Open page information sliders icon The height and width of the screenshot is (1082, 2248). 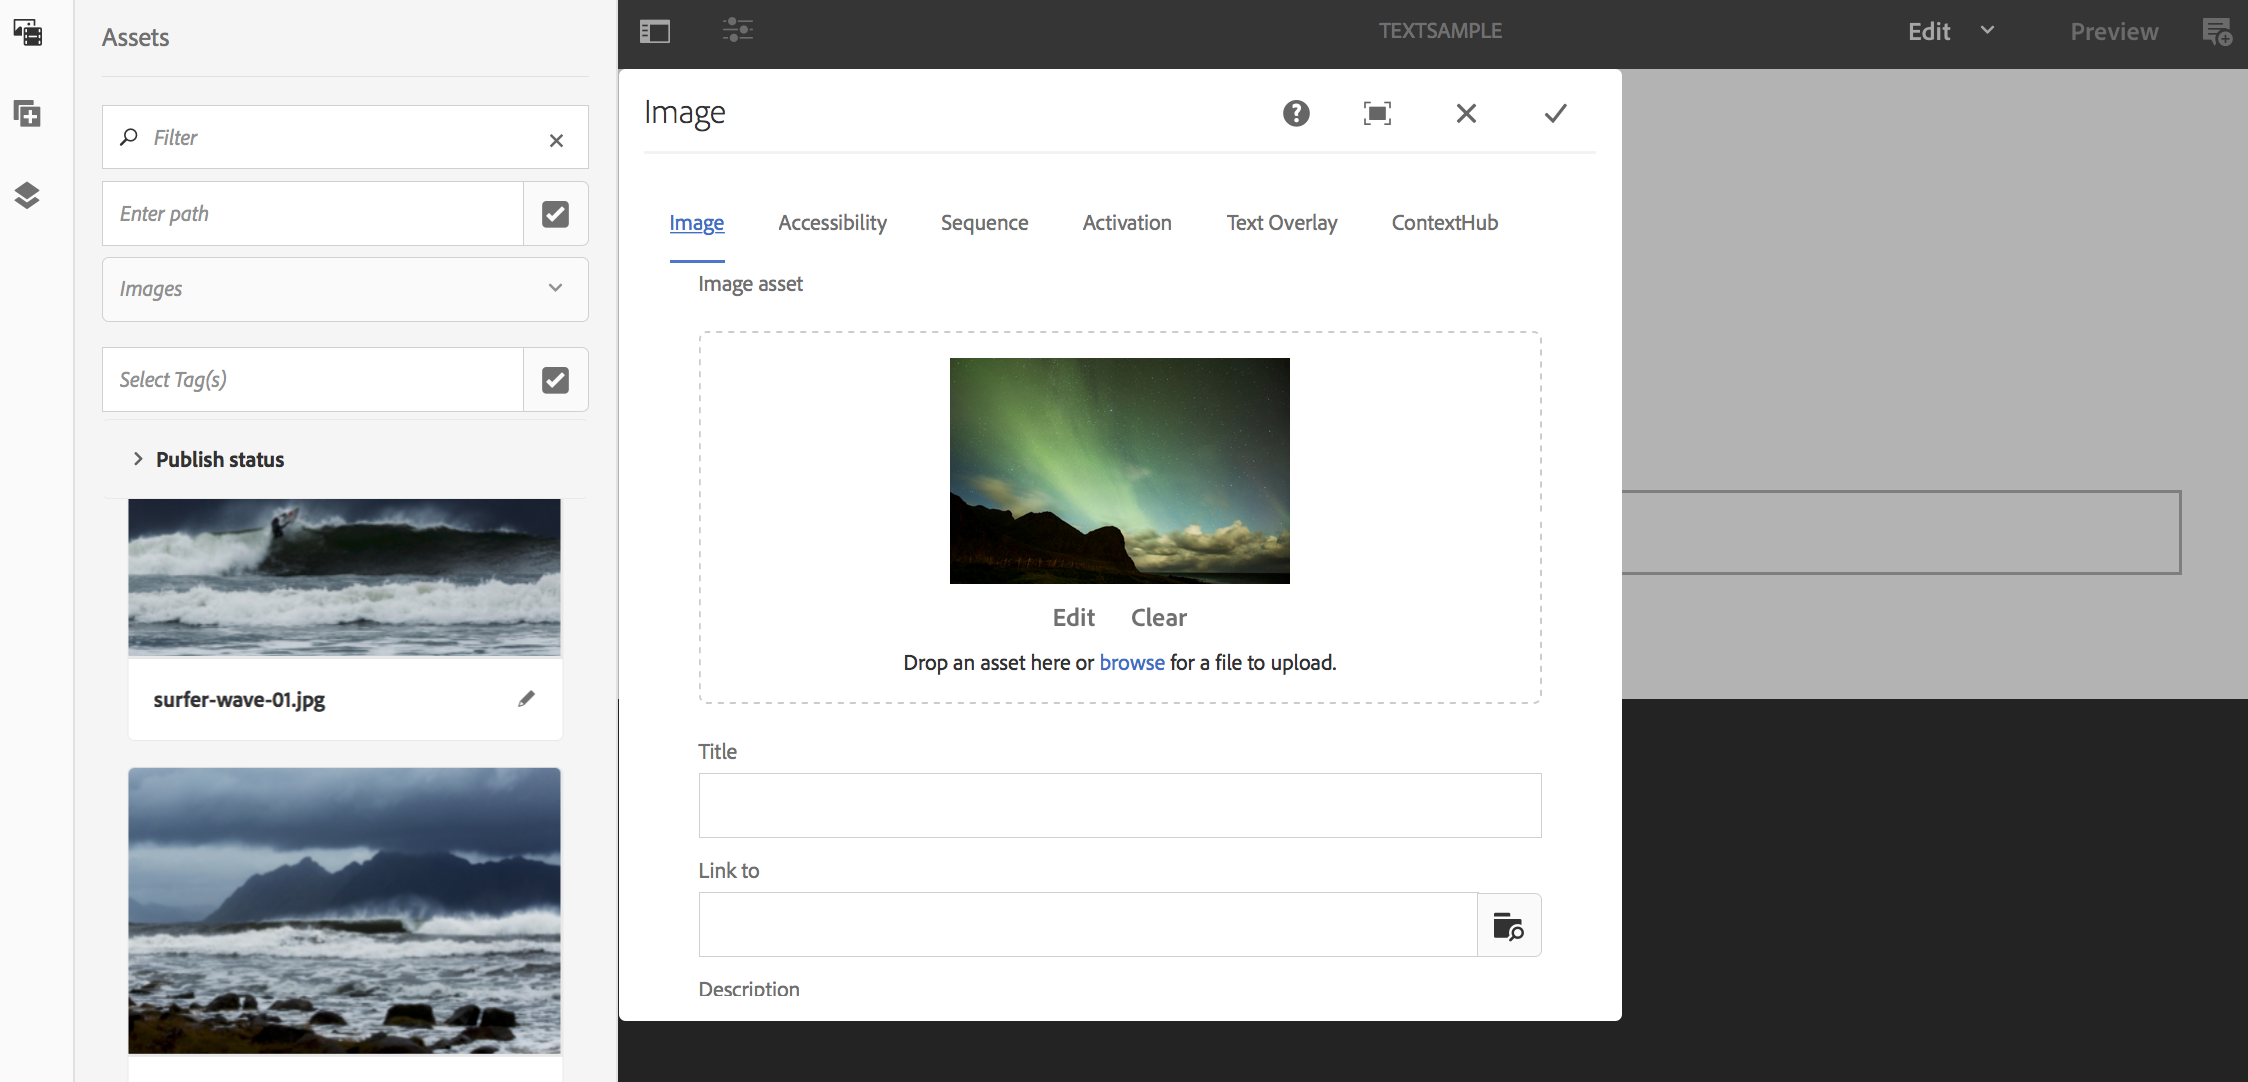click(738, 30)
